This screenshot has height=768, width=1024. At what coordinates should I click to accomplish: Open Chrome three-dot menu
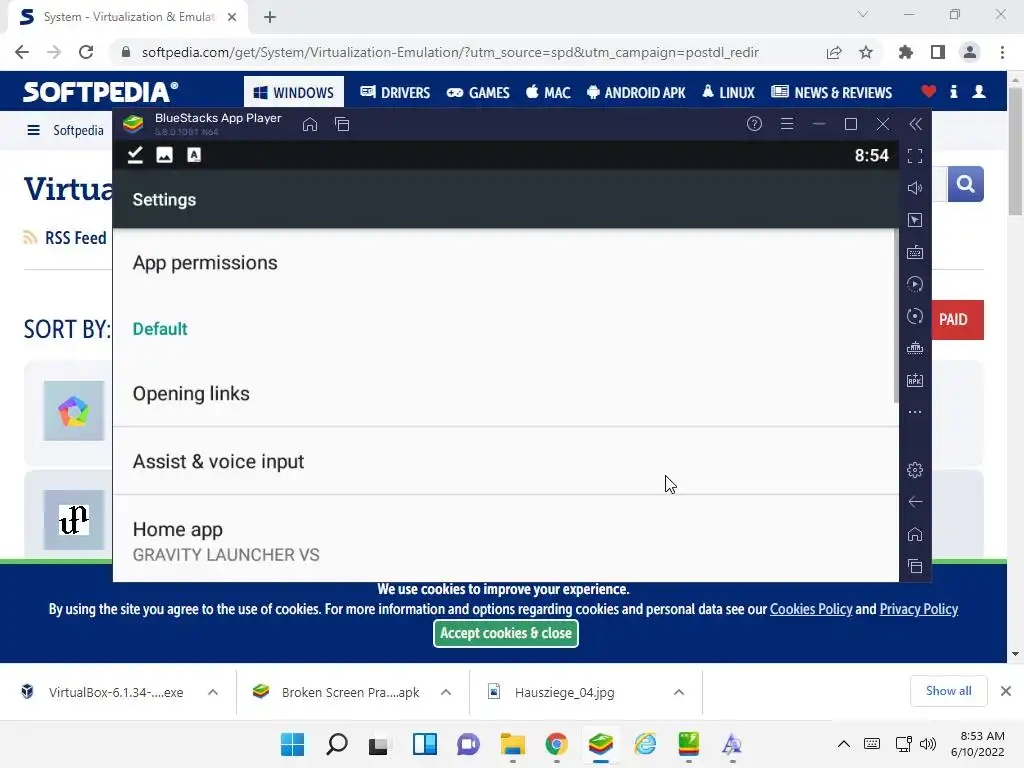1002,52
